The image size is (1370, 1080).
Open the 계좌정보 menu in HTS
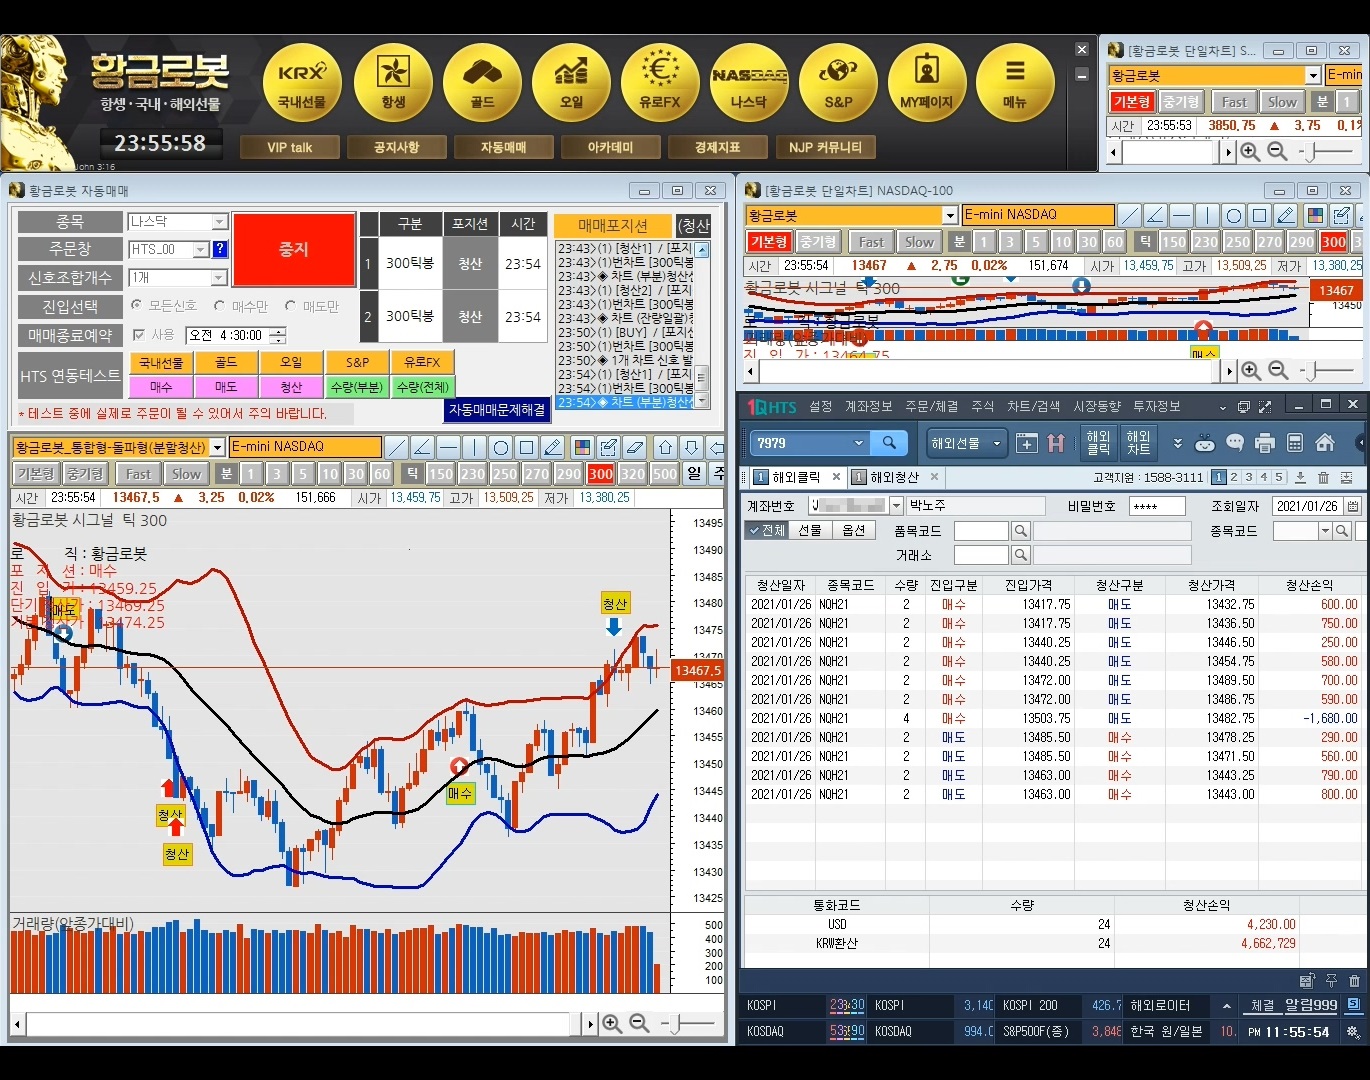coord(868,407)
